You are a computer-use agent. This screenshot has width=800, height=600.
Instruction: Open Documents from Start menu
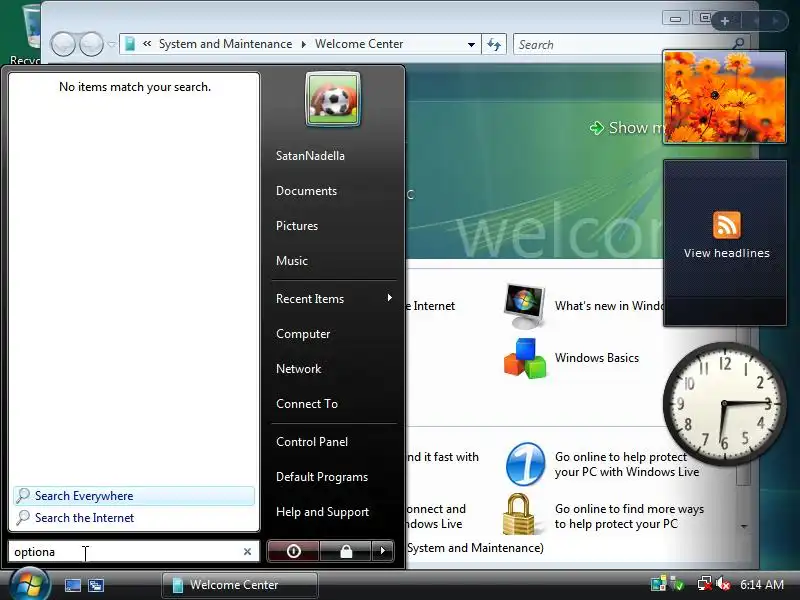pyautogui.click(x=307, y=191)
